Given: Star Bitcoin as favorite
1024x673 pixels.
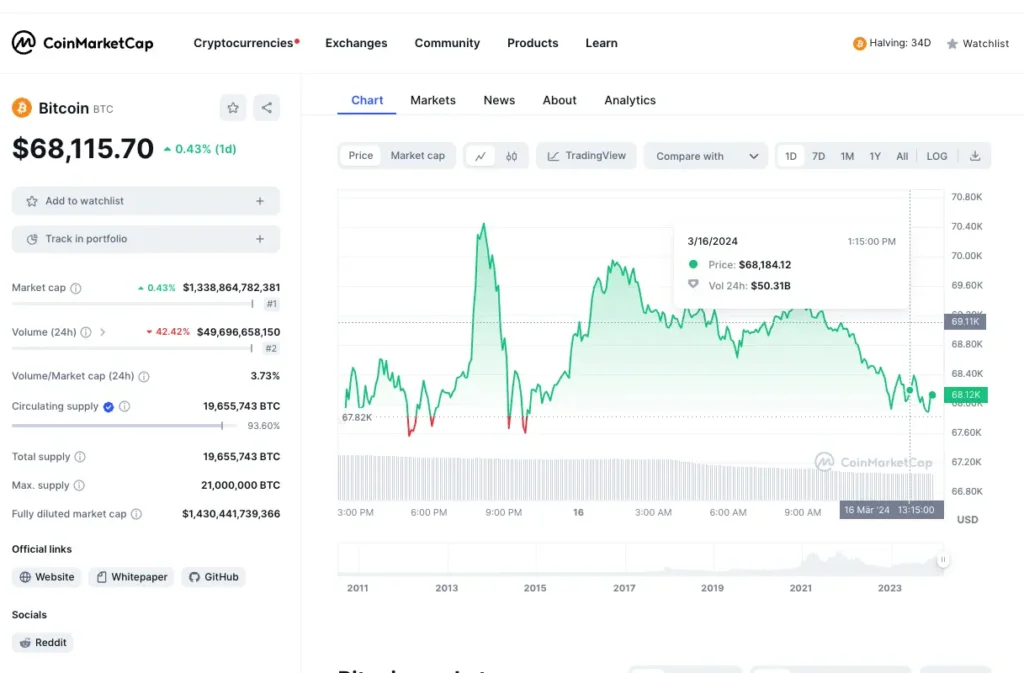Looking at the screenshot, I should tap(232, 108).
